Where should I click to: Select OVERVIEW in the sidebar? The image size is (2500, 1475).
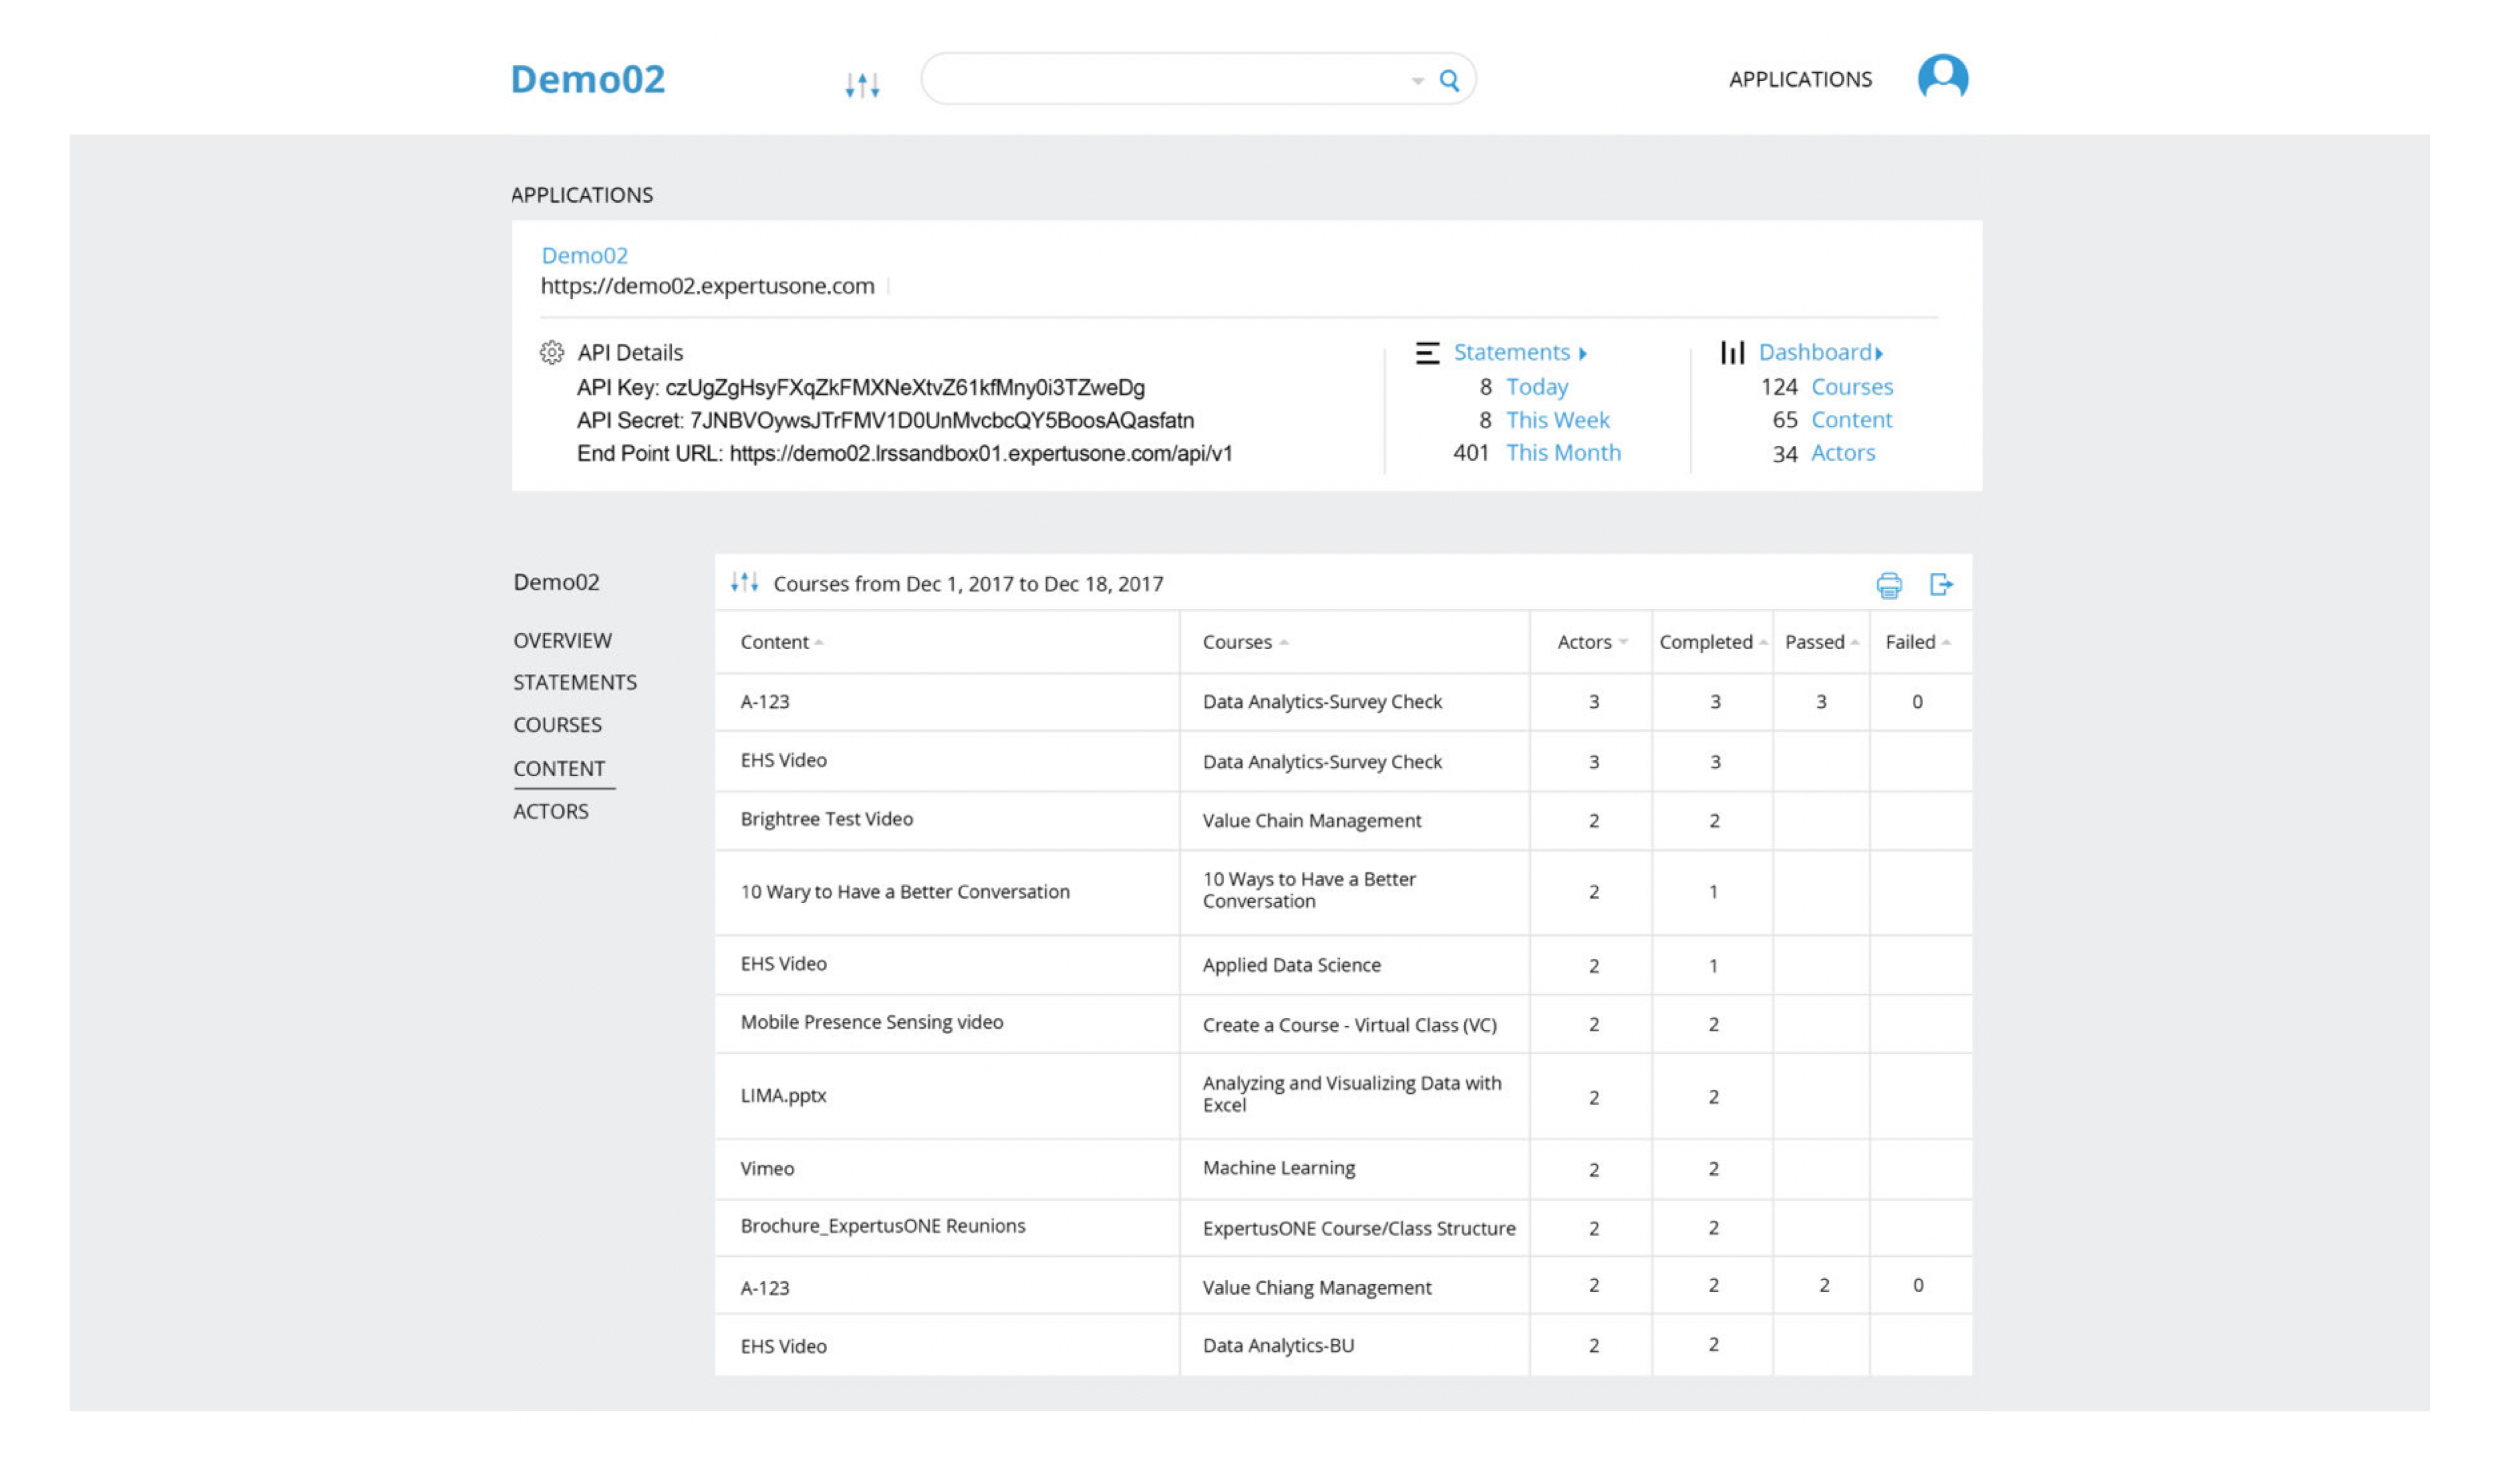pyautogui.click(x=562, y=640)
